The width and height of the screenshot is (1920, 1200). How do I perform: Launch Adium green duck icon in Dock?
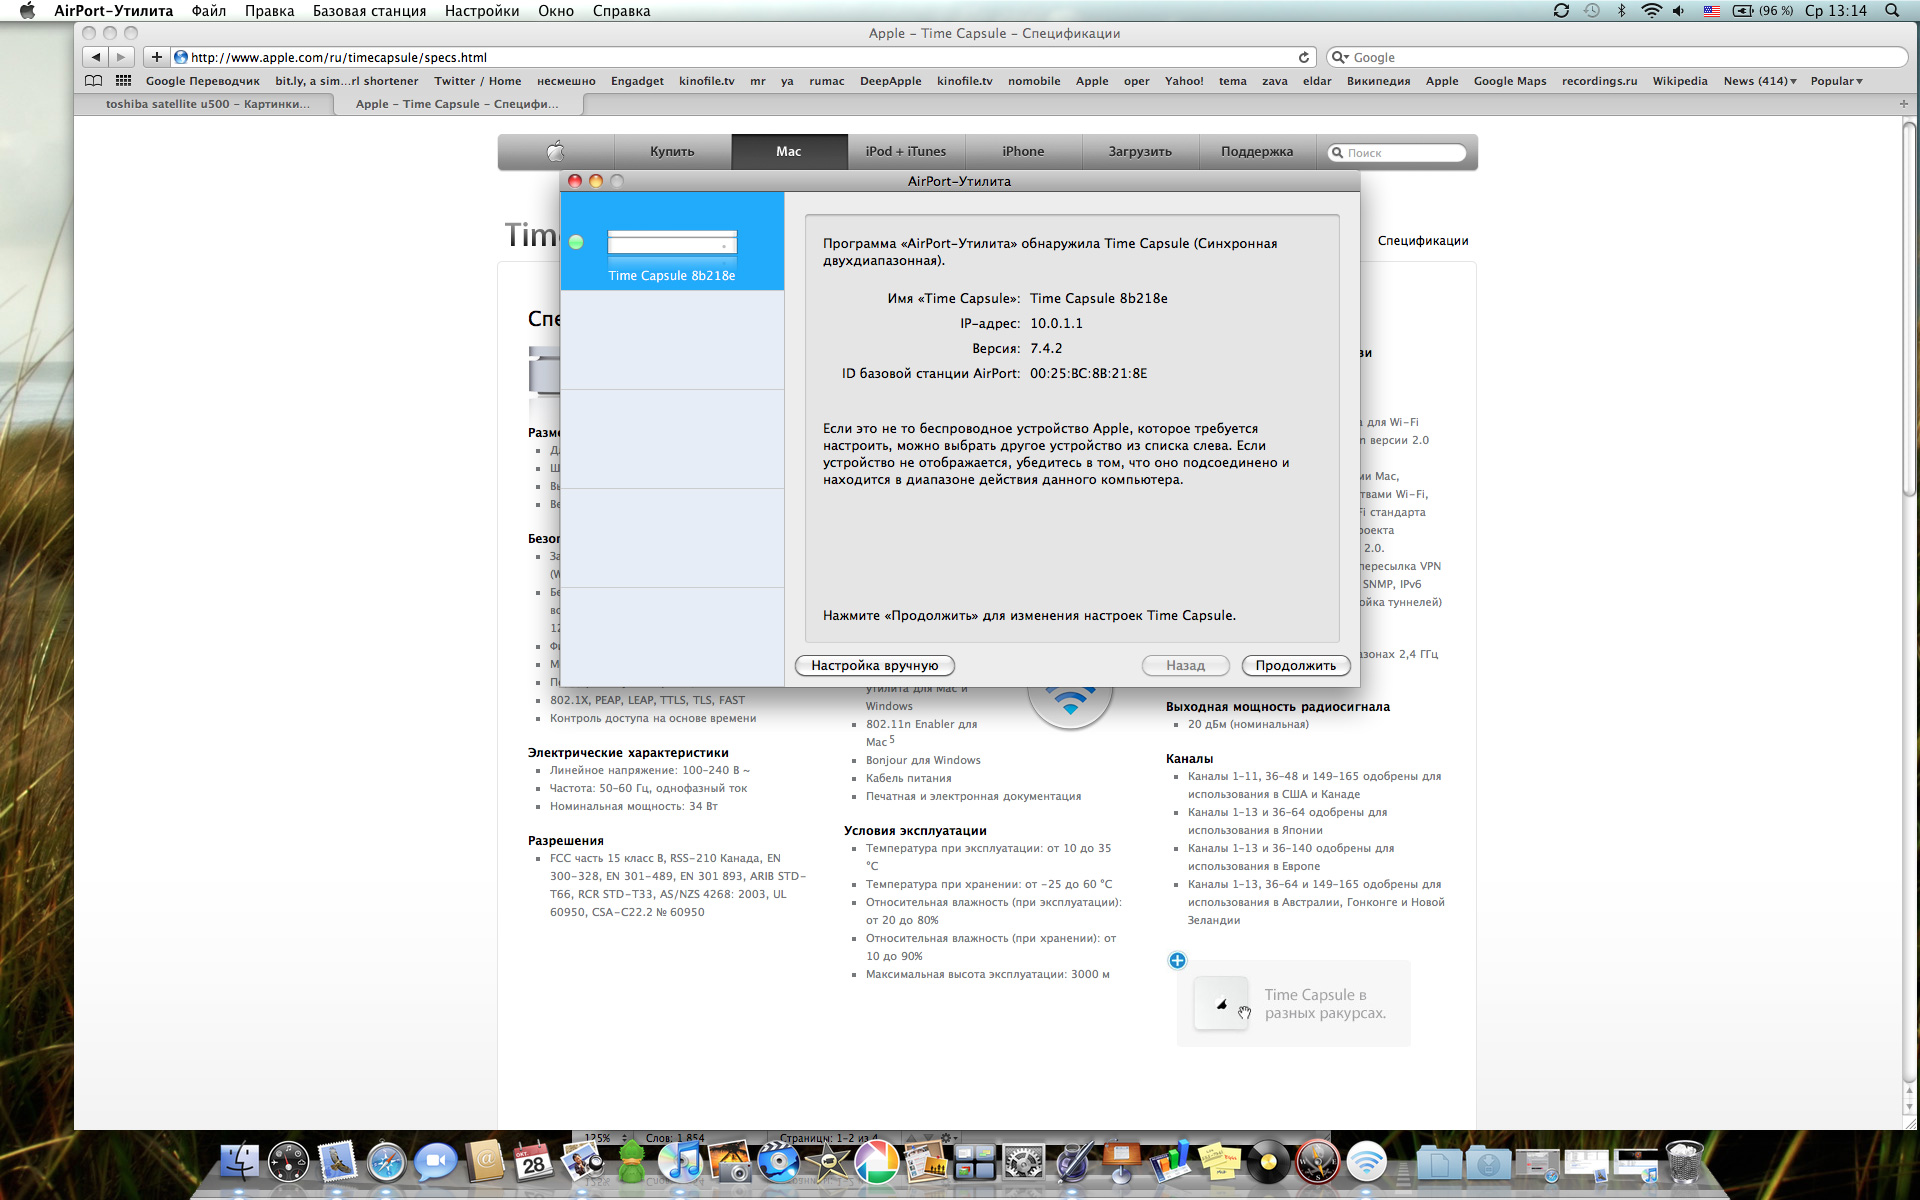click(631, 1162)
